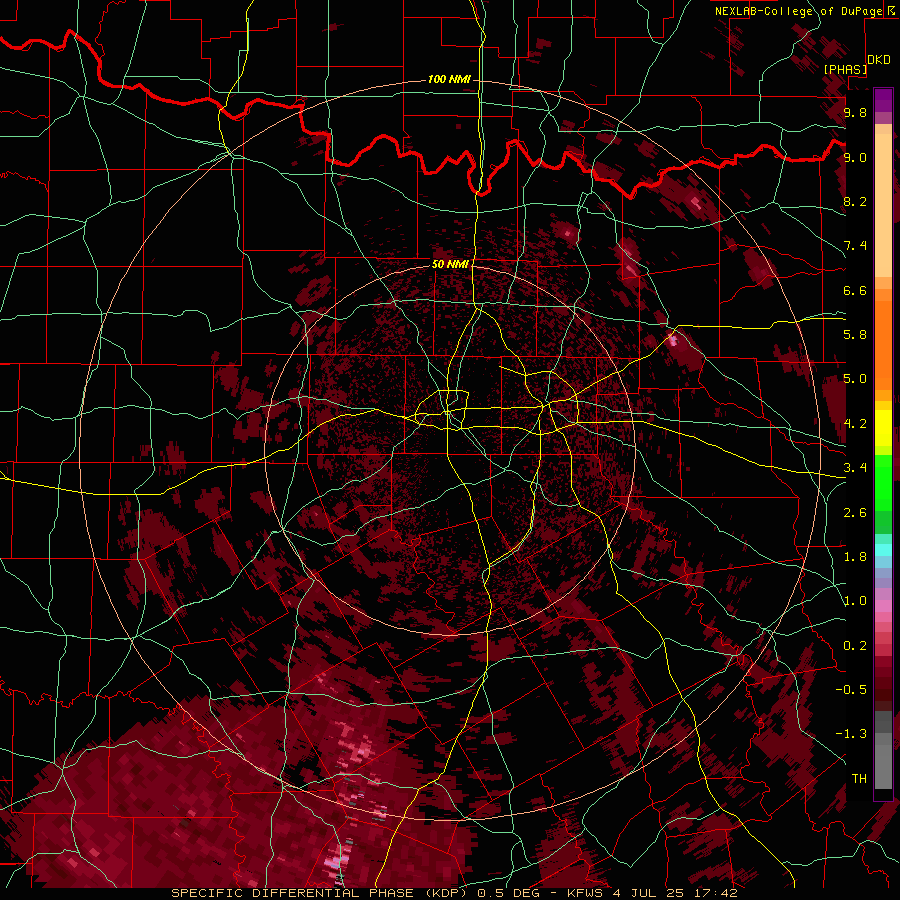
Task: Click the -0.5 scale label
Action: click(851, 690)
